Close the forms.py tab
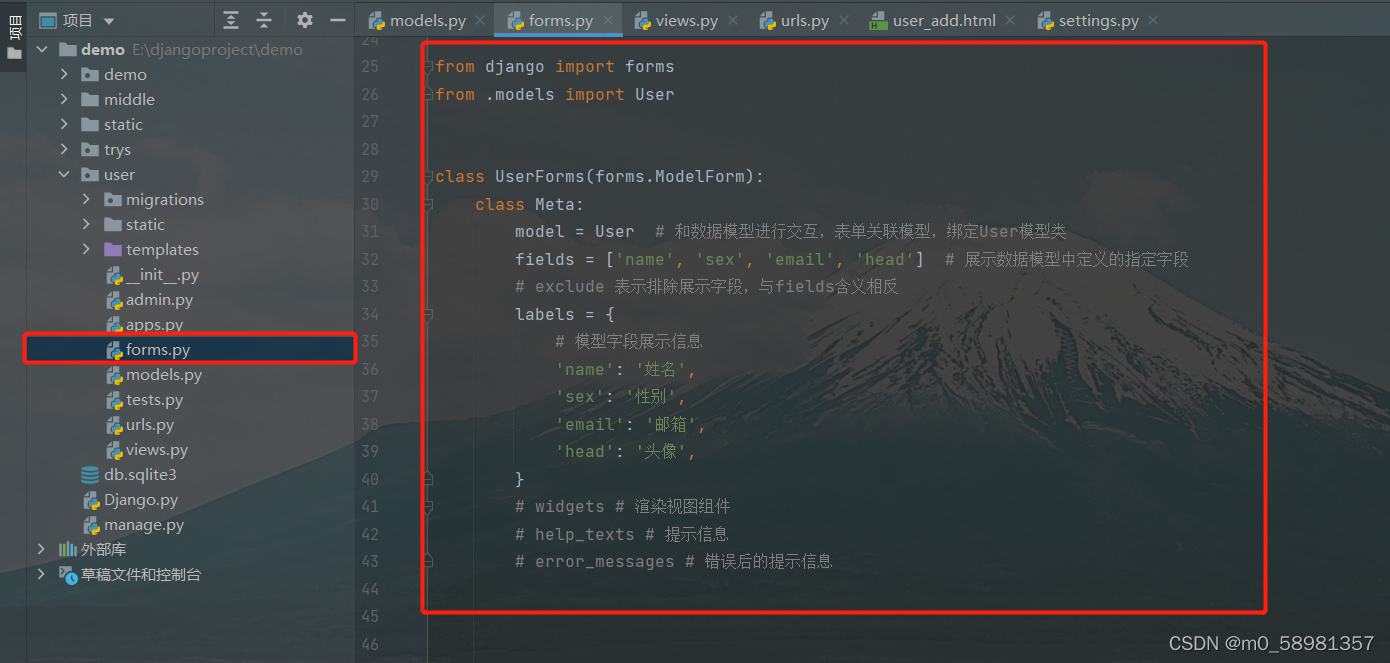 point(608,20)
